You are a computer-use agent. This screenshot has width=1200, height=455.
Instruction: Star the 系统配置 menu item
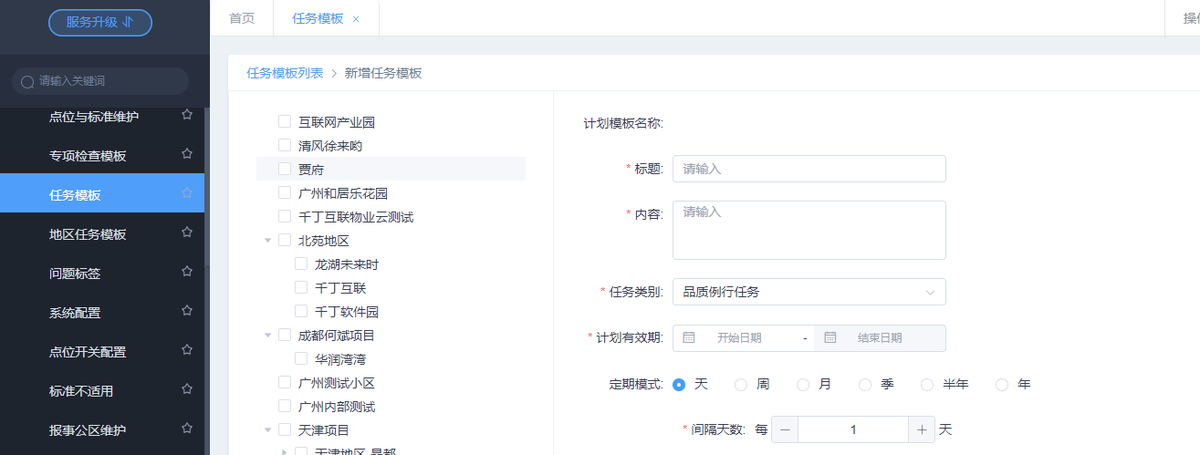(186, 311)
